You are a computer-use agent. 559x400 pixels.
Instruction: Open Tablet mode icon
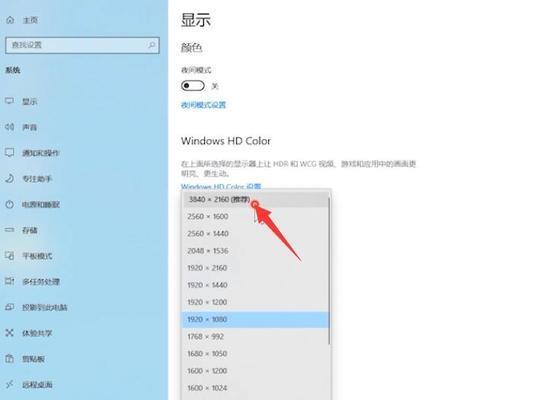[x=10, y=256]
